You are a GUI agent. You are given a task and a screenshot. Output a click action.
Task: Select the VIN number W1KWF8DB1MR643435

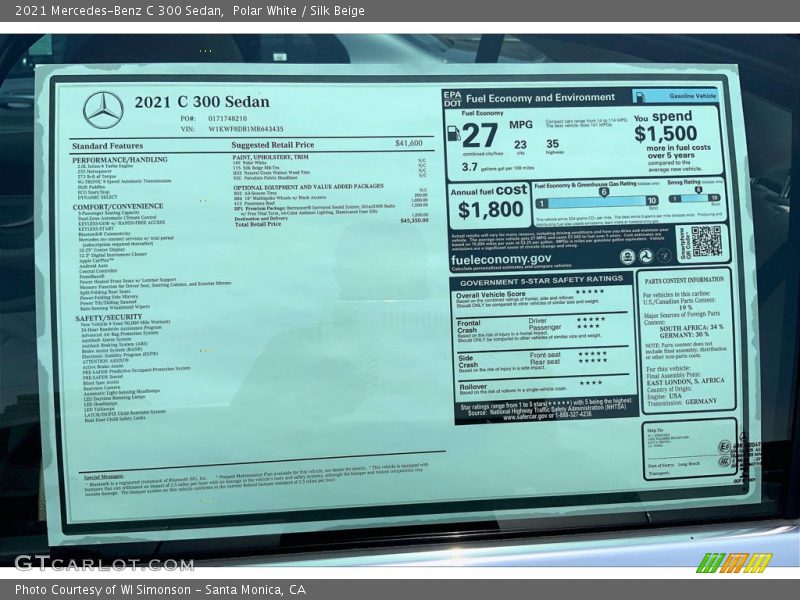pos(245,129)
